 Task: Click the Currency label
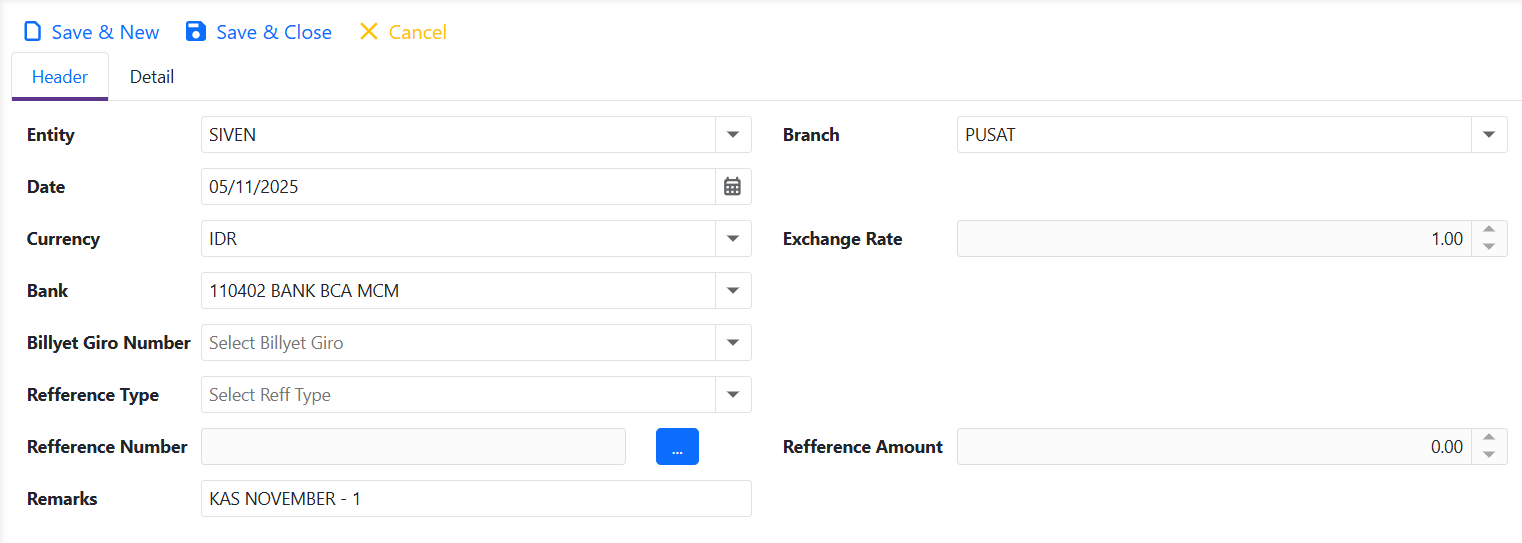tap(63, 239)
